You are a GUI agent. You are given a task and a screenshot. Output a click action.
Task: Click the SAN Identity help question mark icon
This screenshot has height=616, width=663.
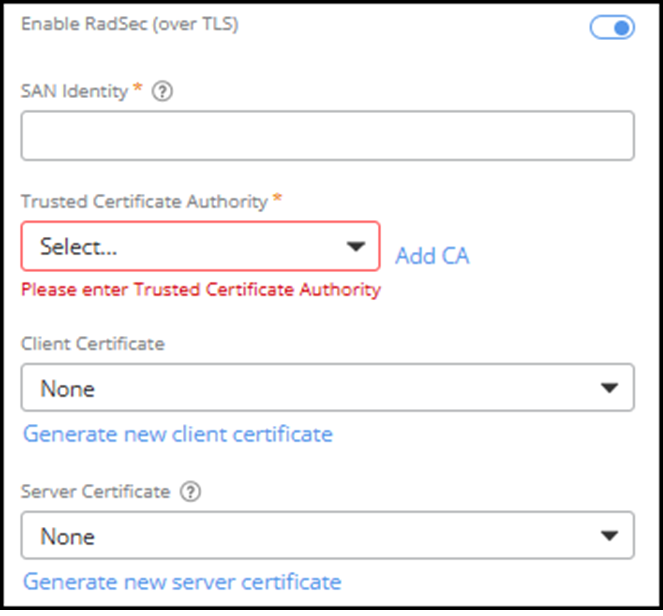tap(163, 91)
